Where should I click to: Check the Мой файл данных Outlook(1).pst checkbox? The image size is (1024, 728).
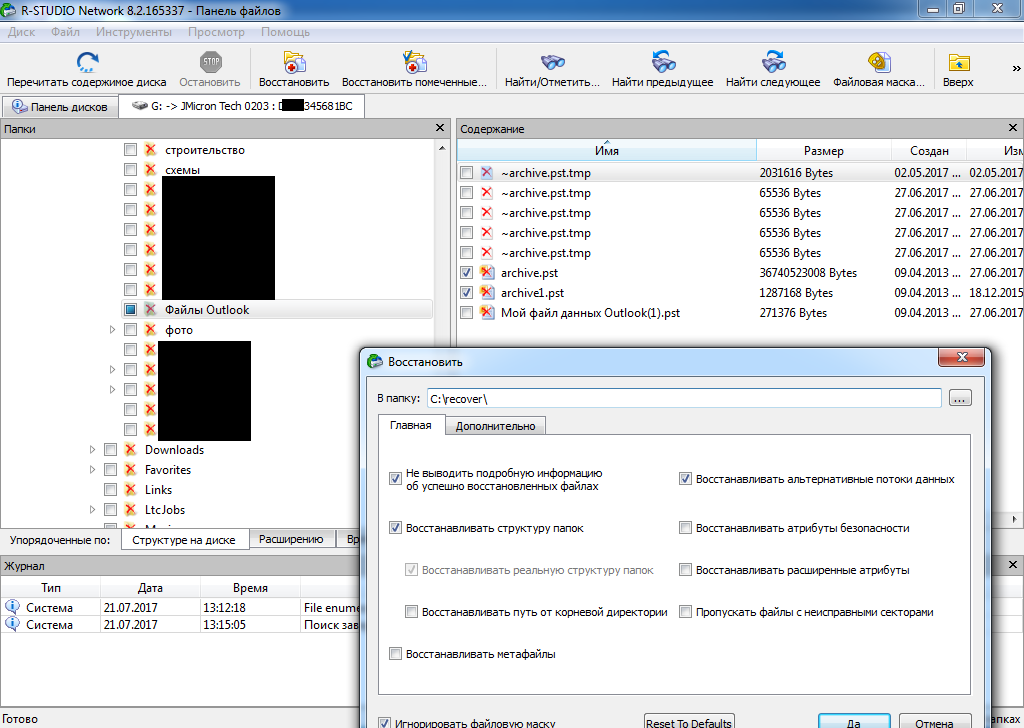(466, 313)
